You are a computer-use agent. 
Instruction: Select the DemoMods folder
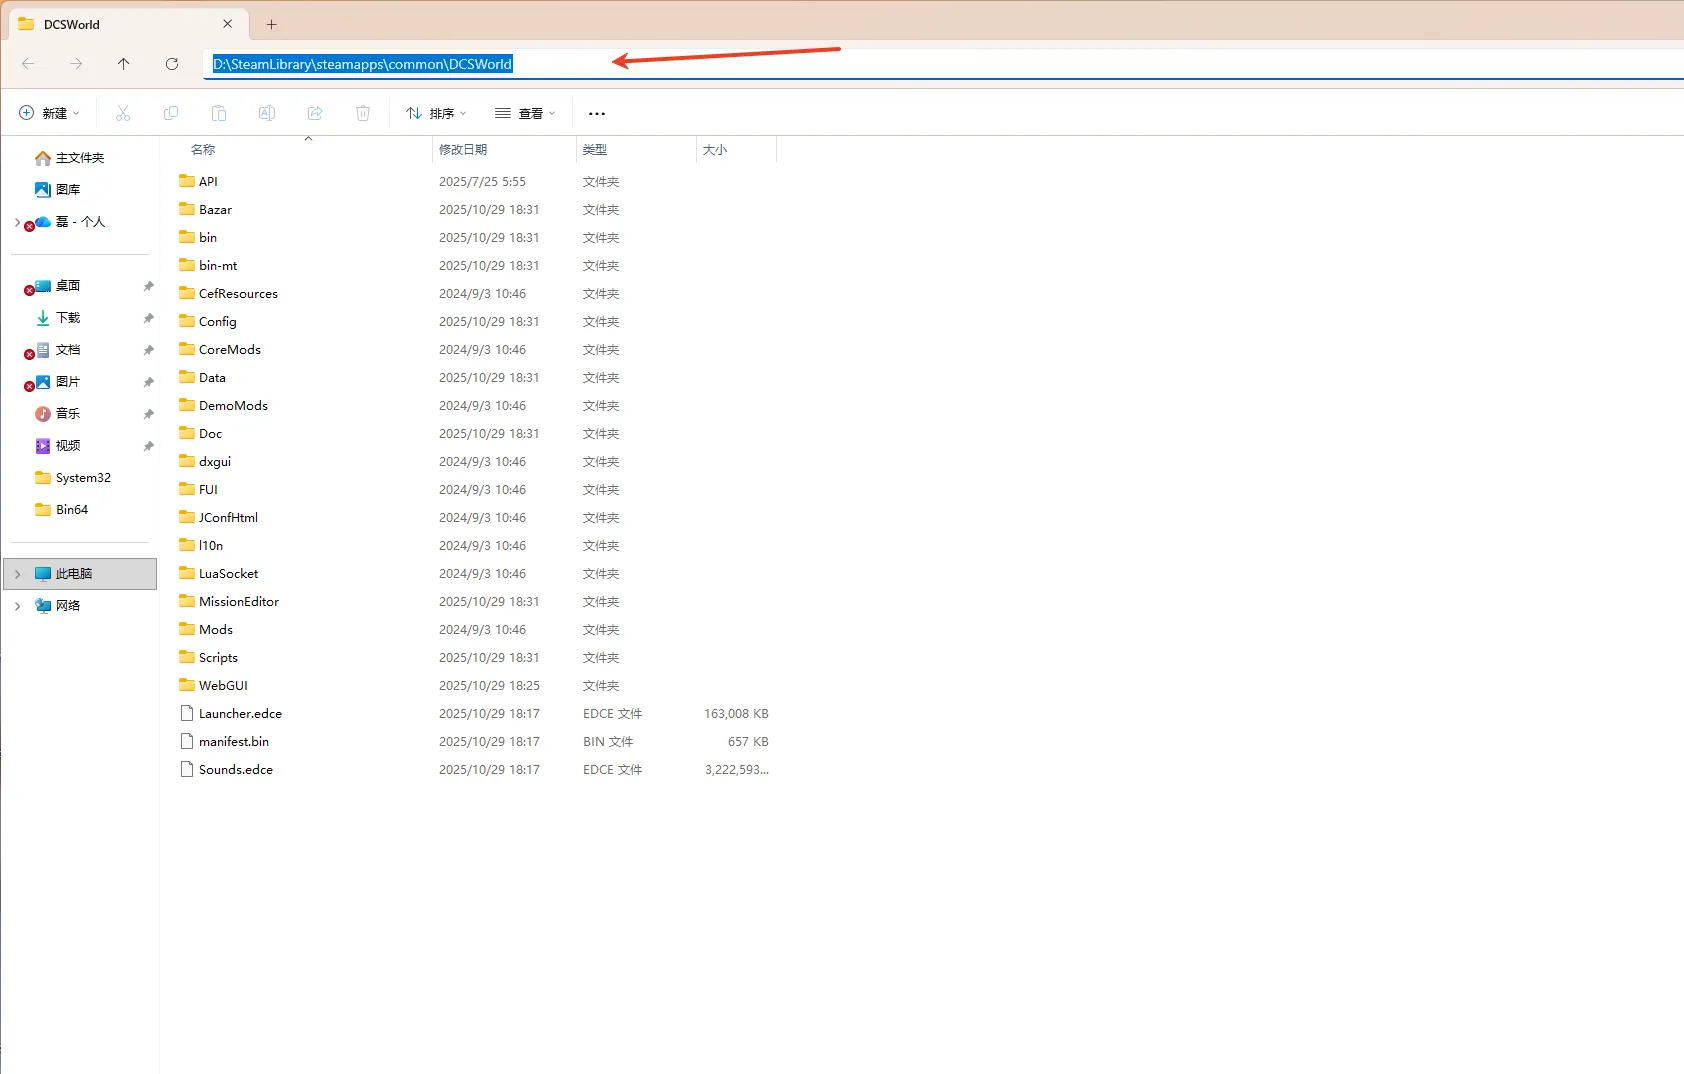(x=233, y=406)
